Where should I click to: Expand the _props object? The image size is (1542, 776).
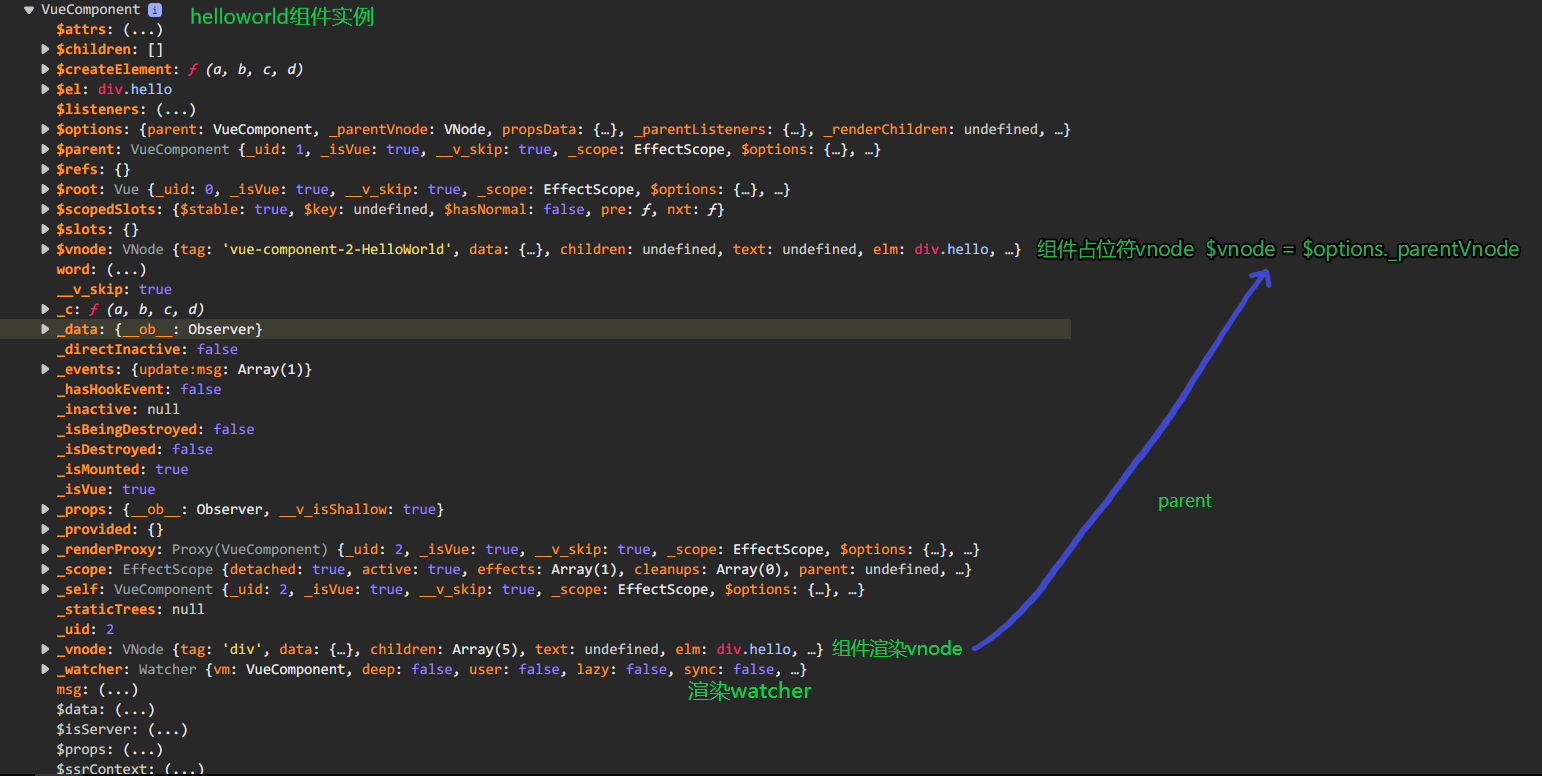pos(45,509)
